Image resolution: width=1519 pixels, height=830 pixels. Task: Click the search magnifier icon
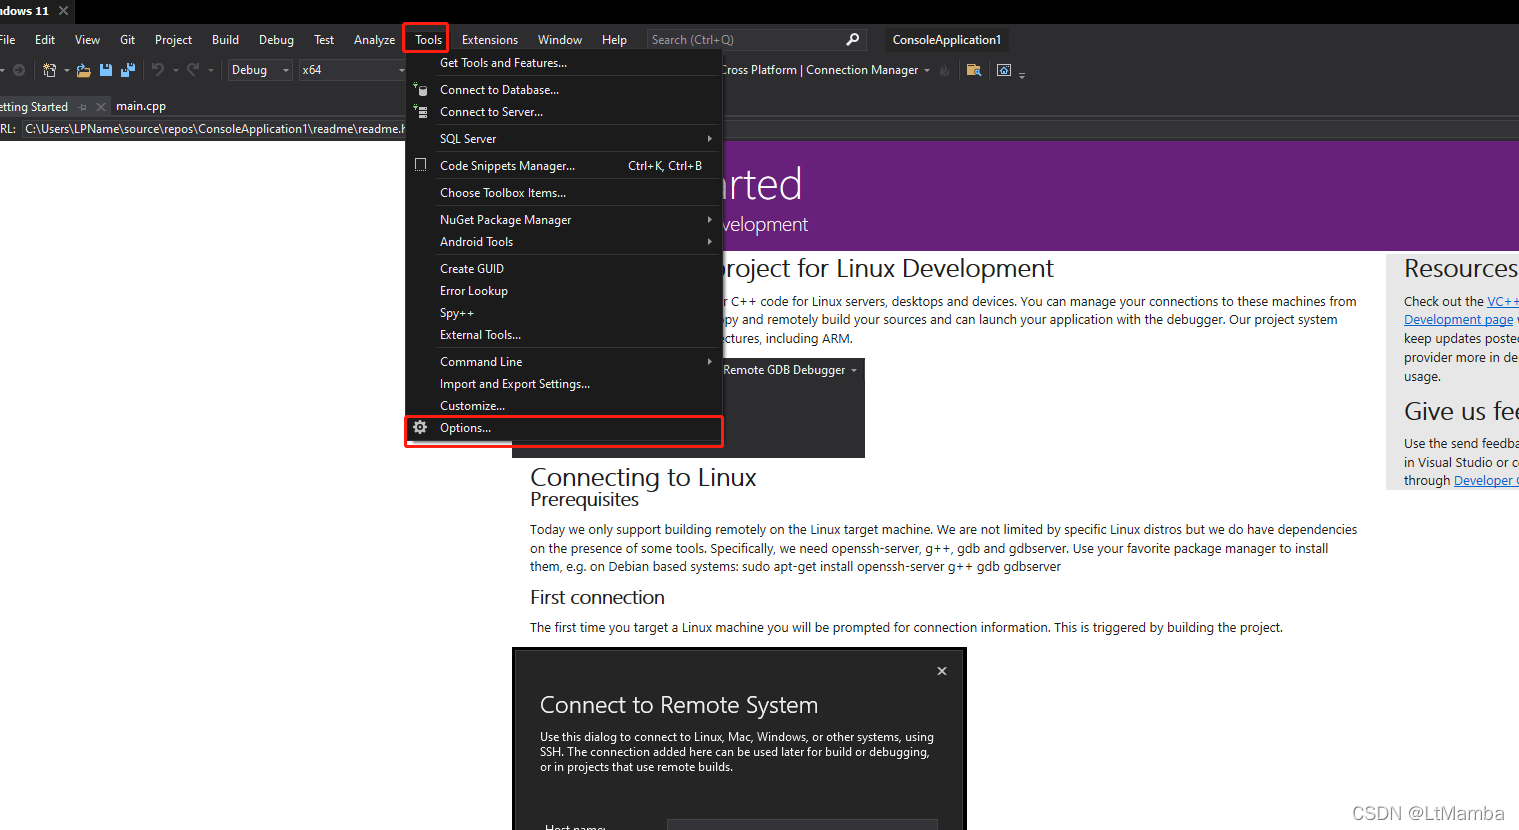[x=853, y=40]
